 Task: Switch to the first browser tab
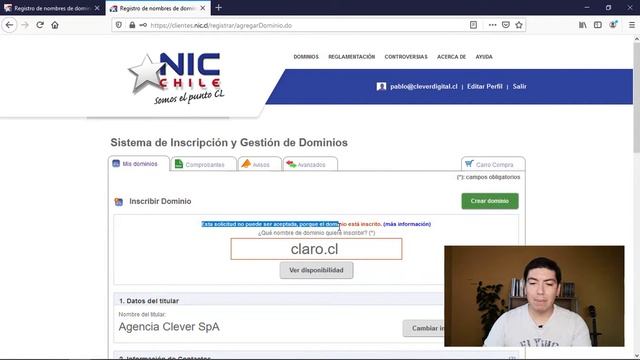pos(52,8)
